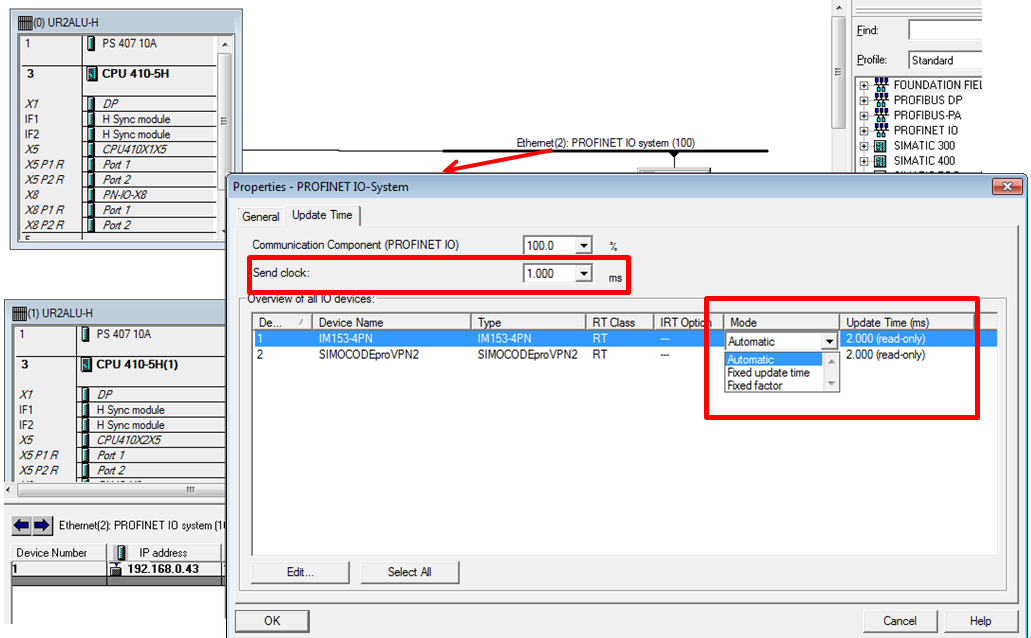Open Help for the properties dialog
Screen dimensions: 1031x638
[x=980, y=621]
